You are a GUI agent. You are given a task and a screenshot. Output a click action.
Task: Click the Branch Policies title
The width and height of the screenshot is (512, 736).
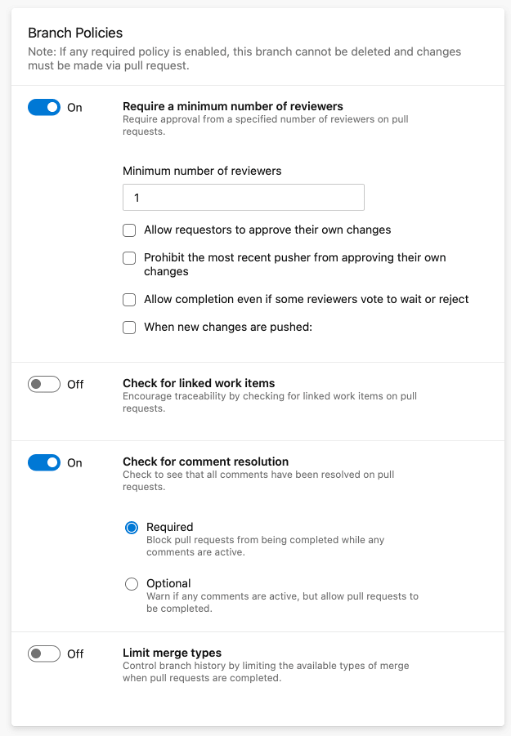tap(75, 33)
